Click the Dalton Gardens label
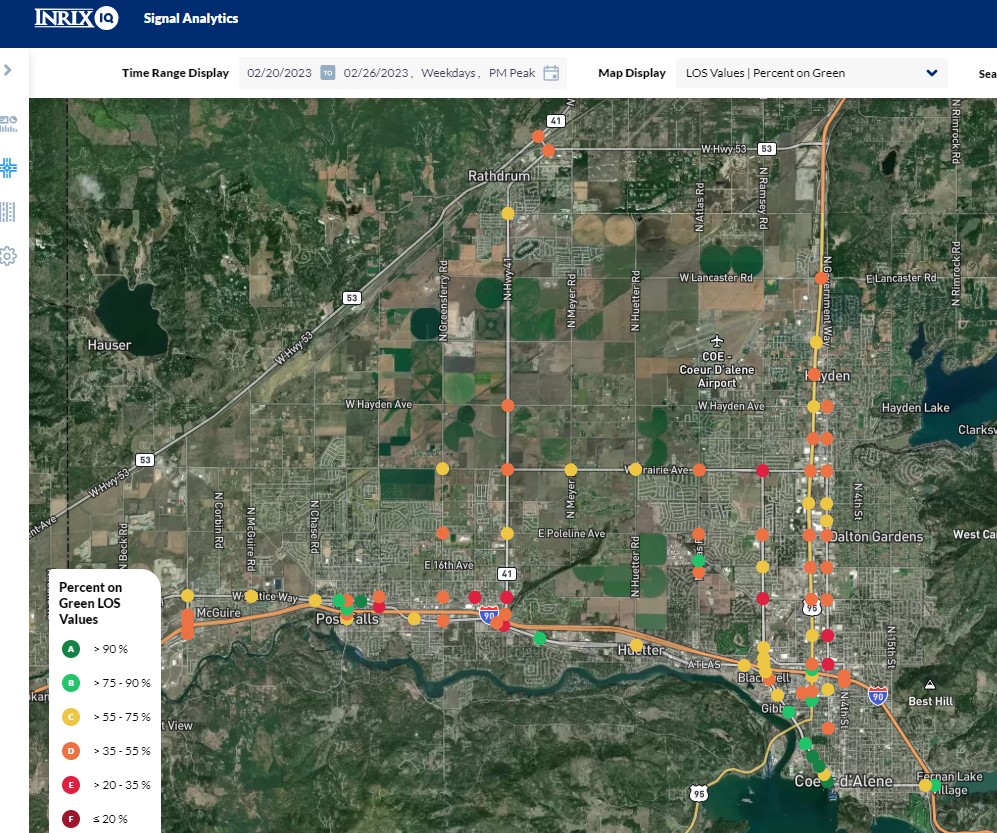Screen dimensions: 997x833 tap(877, 537)
